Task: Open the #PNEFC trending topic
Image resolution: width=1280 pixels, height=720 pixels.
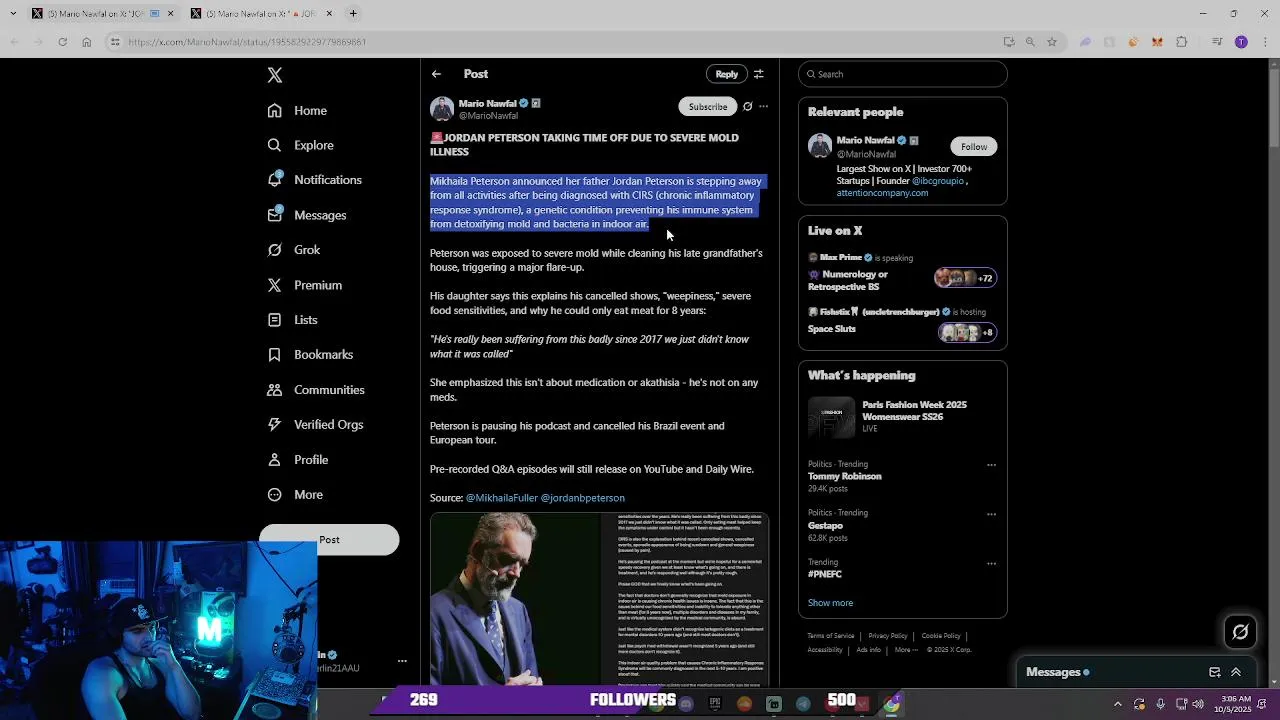Action: click(x=825, y=575)
